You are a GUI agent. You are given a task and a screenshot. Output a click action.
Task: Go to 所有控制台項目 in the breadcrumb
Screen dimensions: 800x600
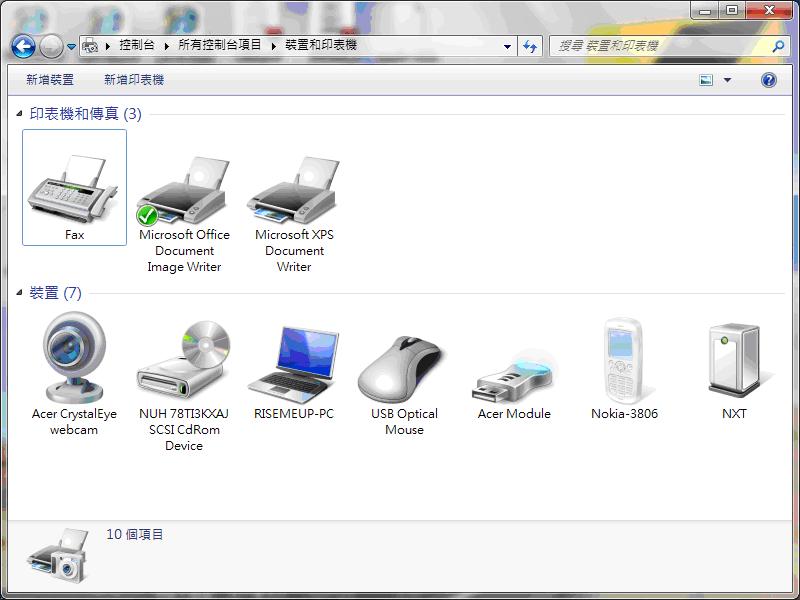click(x=220, y=45)
